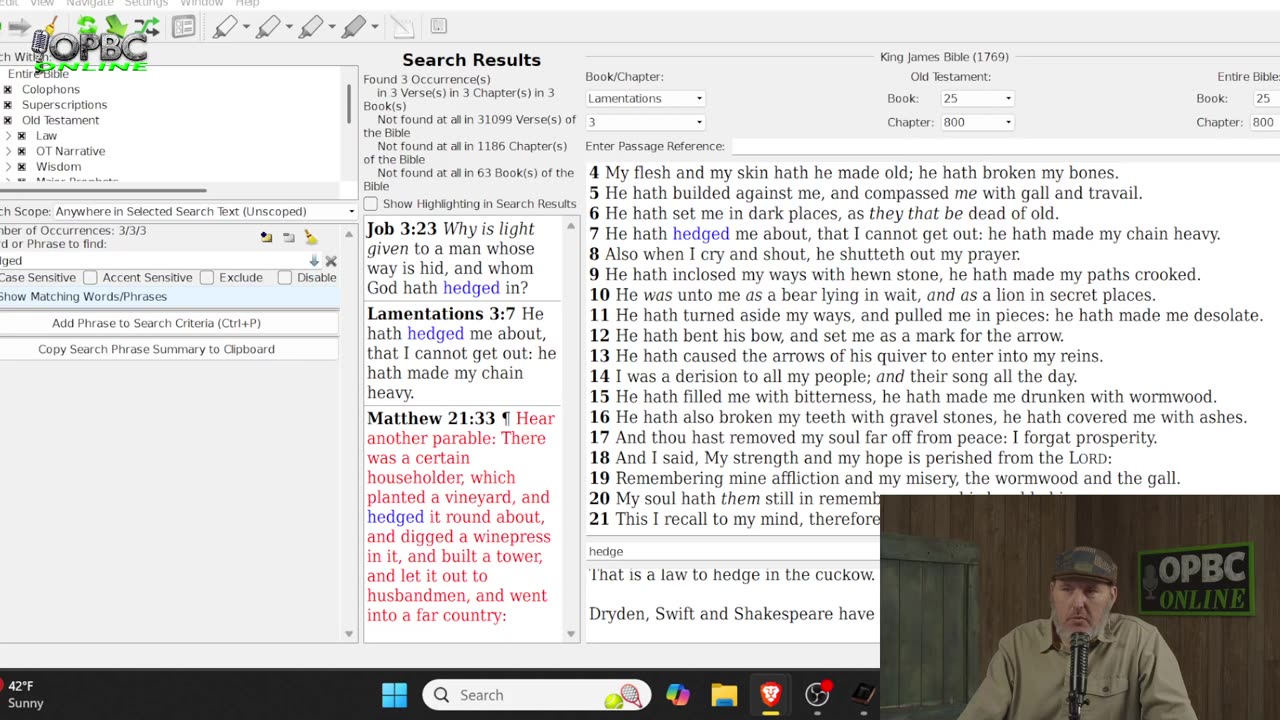Open File Explorer from the taskbar
The image size is (1280, 720).
(724, 695)
